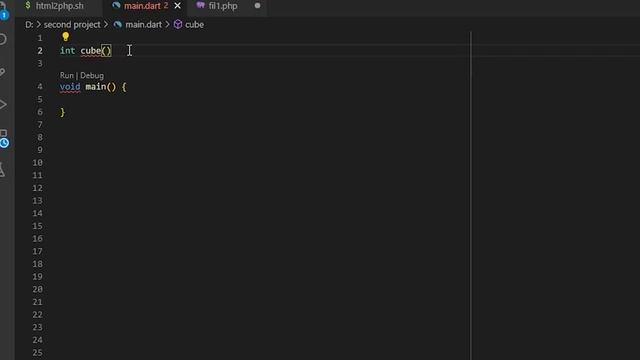Open Run and Debug in activity bar
The image size is (640, 360).
[x=3, y=104]
